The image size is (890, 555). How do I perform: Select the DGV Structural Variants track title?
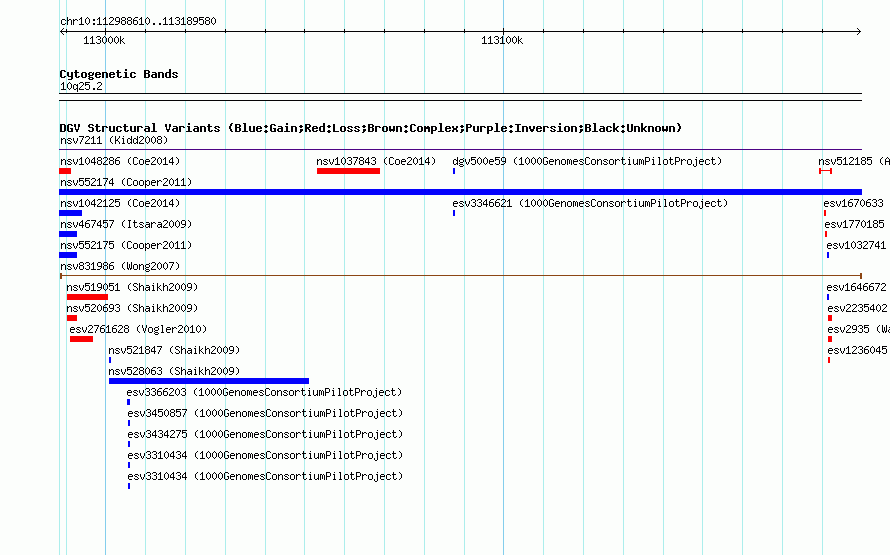[371, 128]
